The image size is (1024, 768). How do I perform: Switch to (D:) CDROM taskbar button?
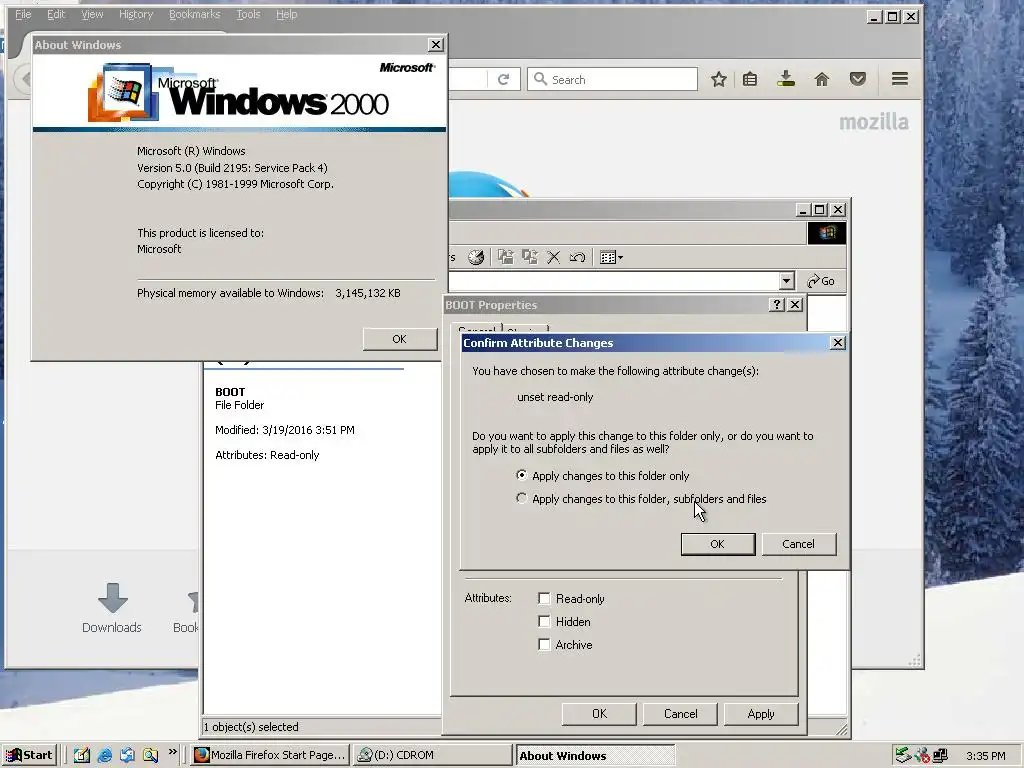[x=432, y=755]
